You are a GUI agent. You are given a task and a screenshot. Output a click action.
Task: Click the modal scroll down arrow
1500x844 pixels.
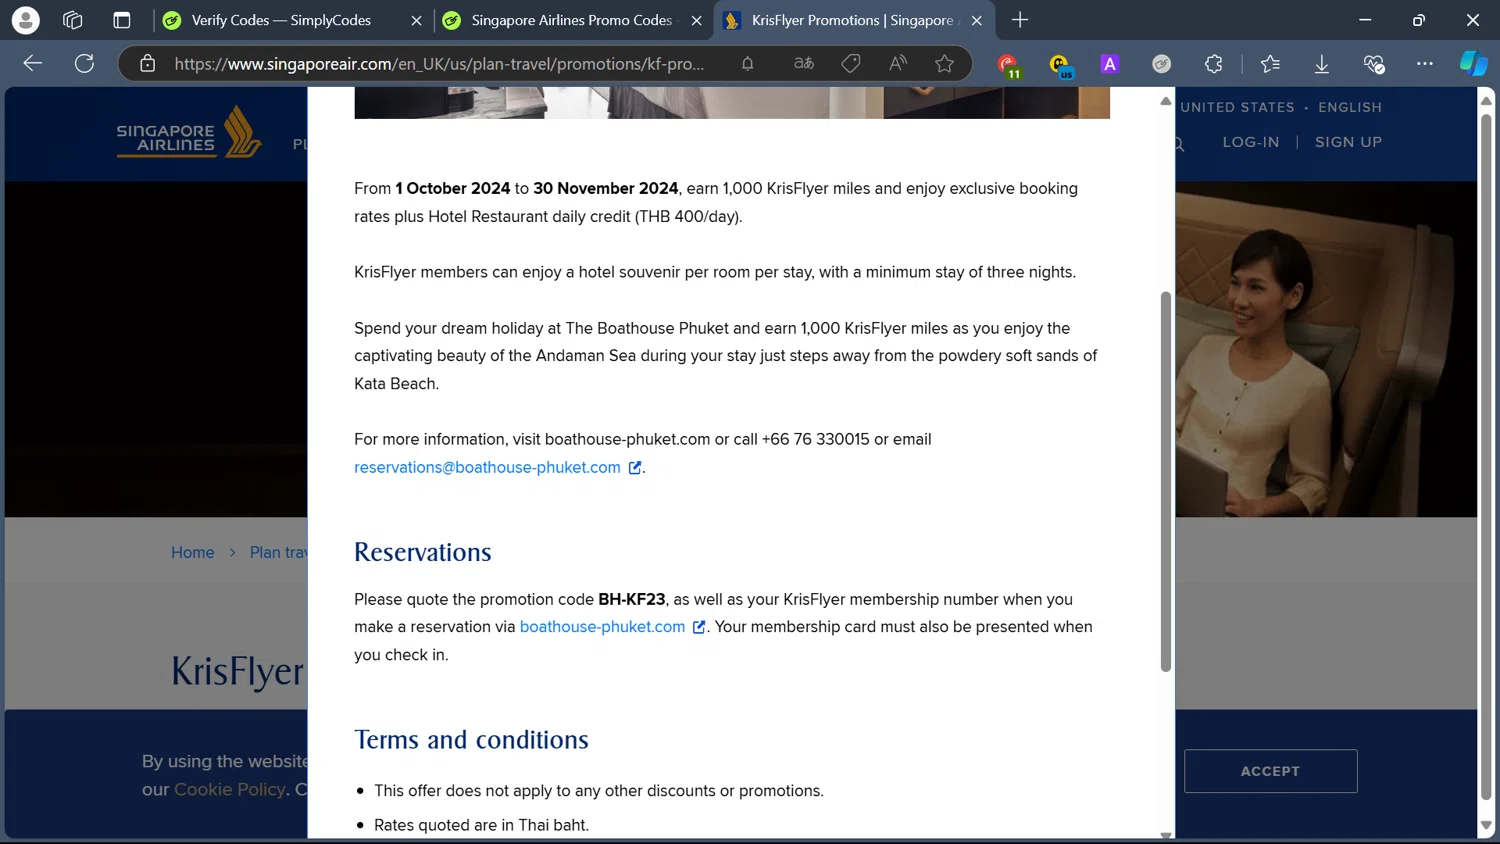pyautogui.click(x=1166, y=834)
